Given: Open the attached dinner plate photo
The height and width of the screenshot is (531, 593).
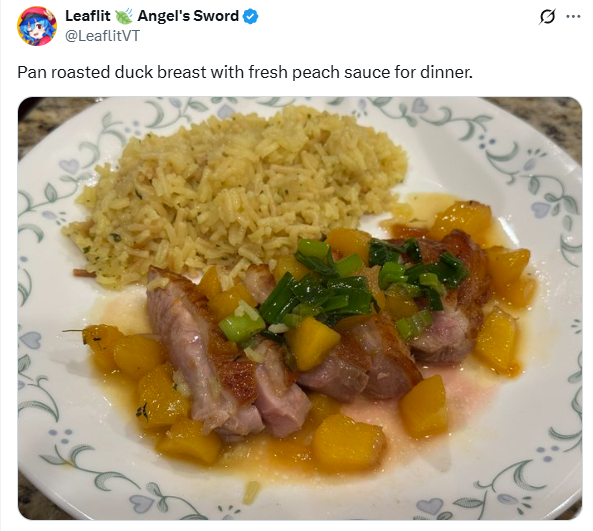Looking at the screenshot, I should coord(300,308).
